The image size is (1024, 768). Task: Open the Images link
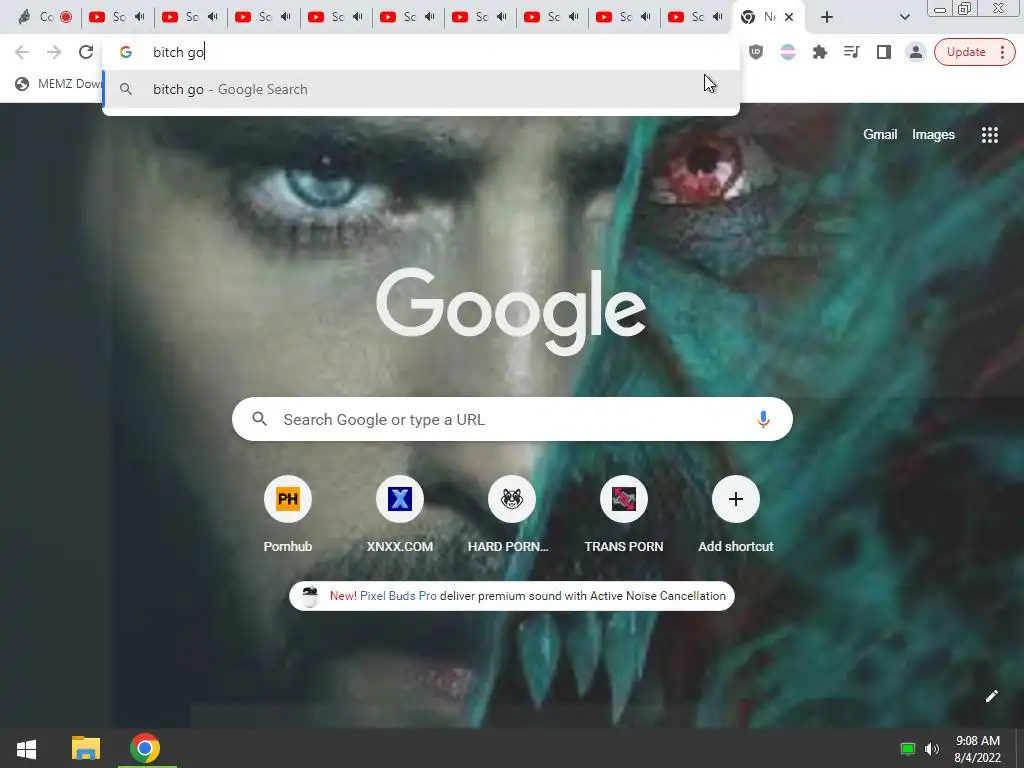coord(933,135)
